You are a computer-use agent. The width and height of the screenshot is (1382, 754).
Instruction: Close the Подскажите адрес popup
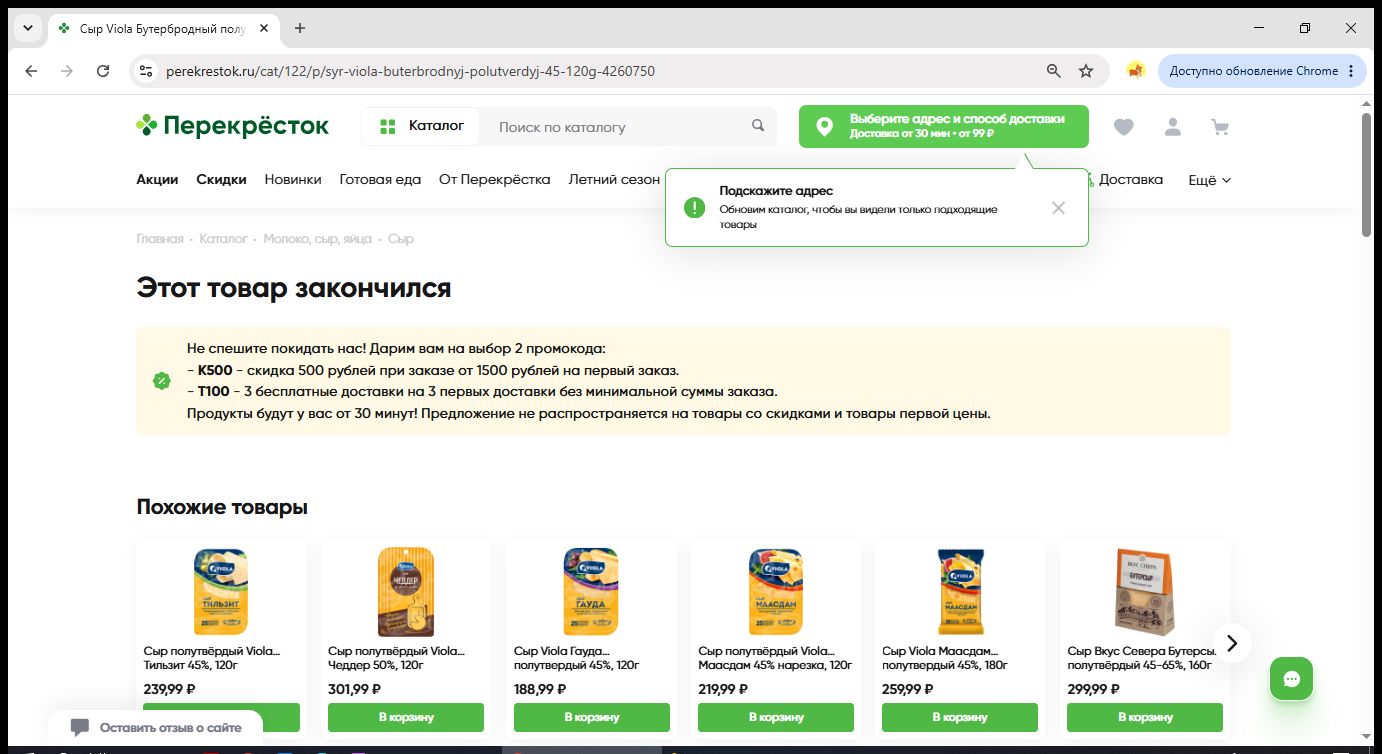tap(1059, 208)
